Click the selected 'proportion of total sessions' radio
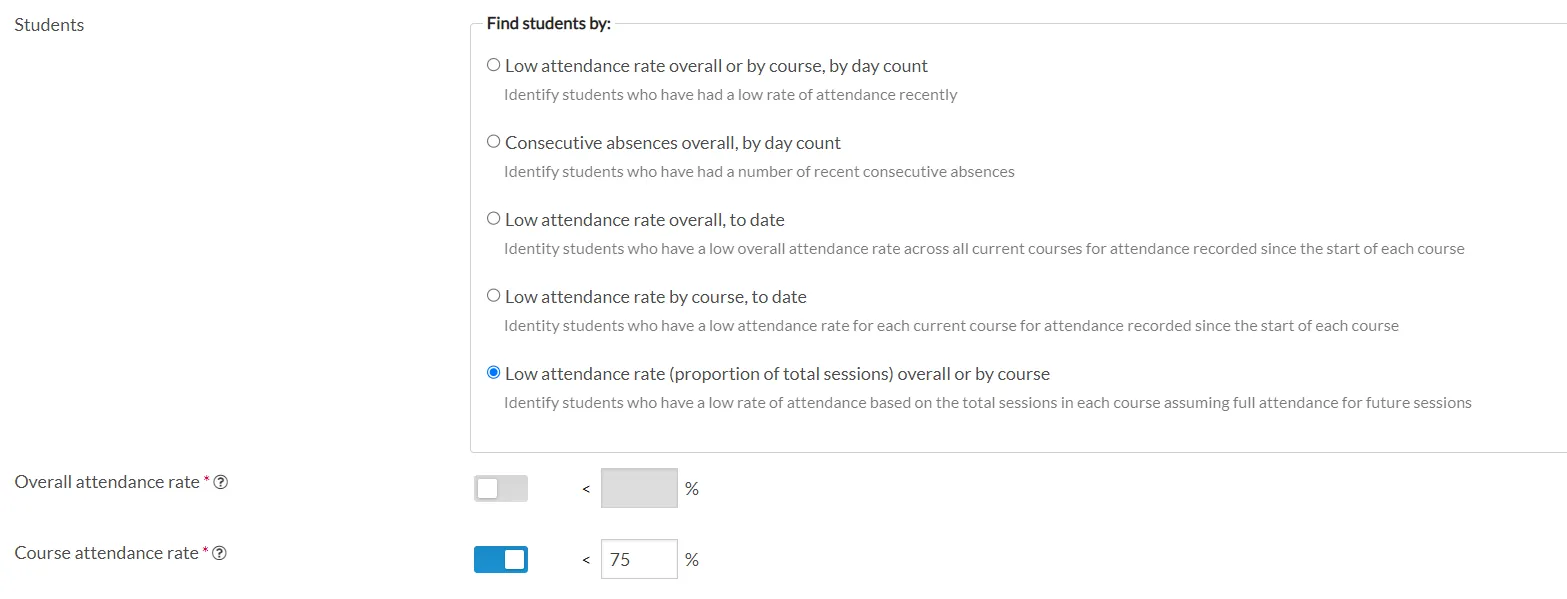This screenshot has height=599, width=1567. pos(493,373)
